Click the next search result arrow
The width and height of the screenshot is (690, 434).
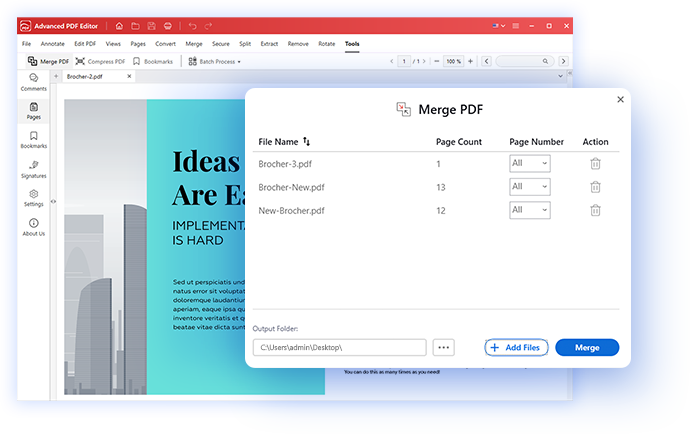coord(563,61)
